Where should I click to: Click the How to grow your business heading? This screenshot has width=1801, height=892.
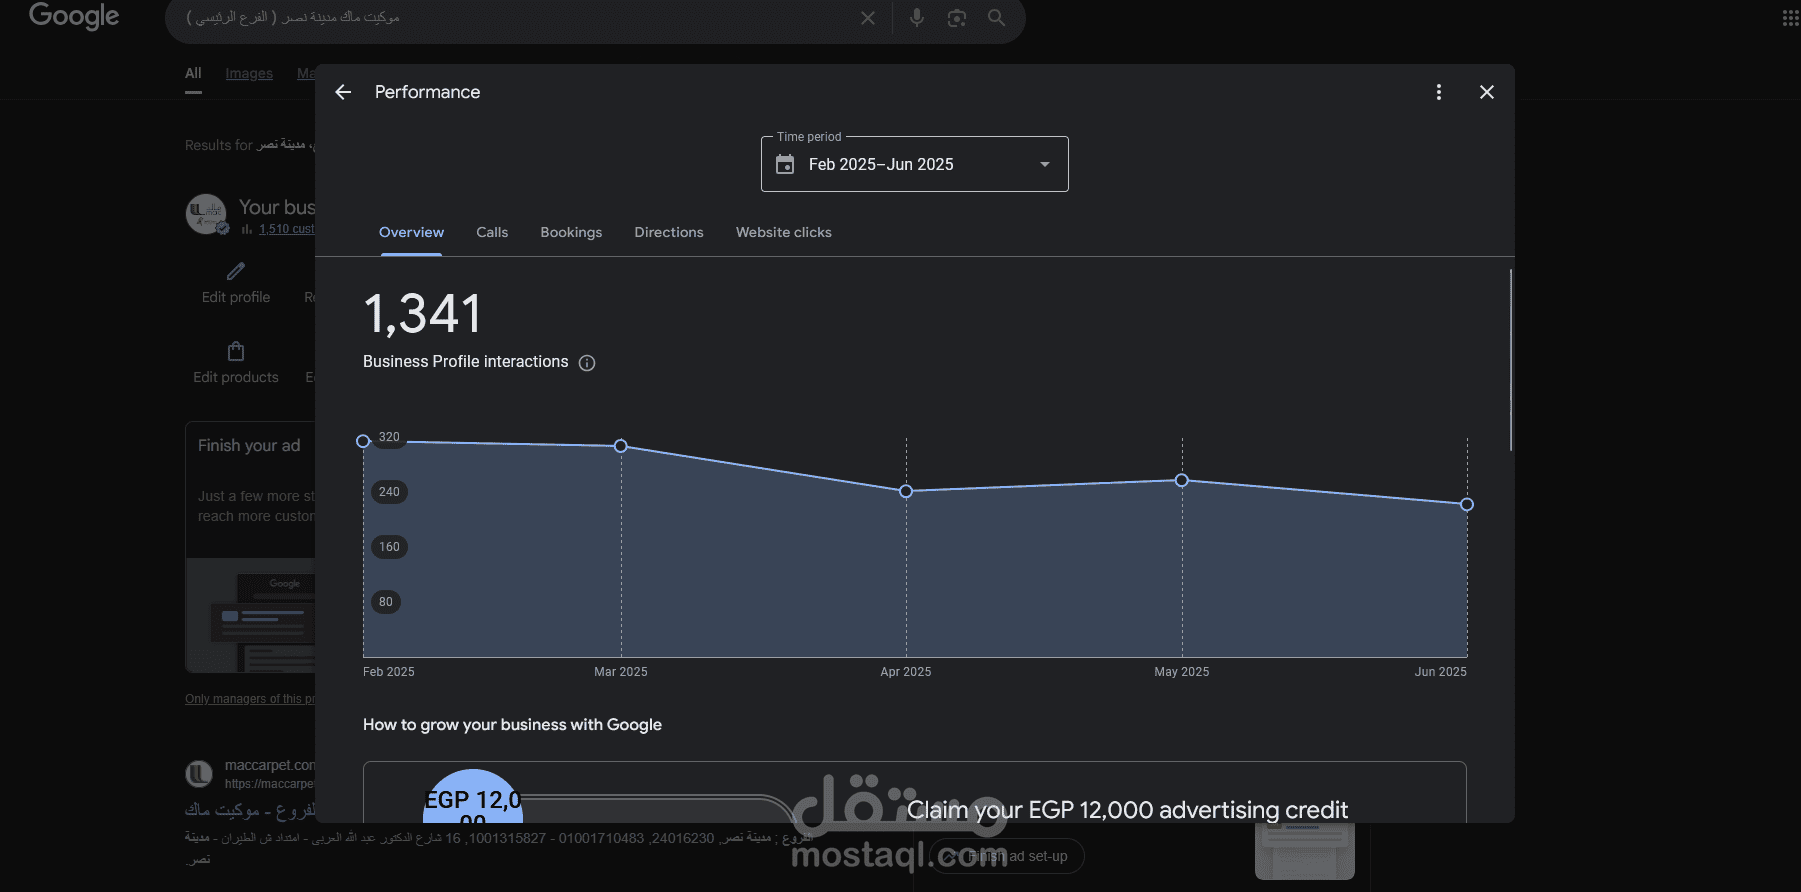512,725
